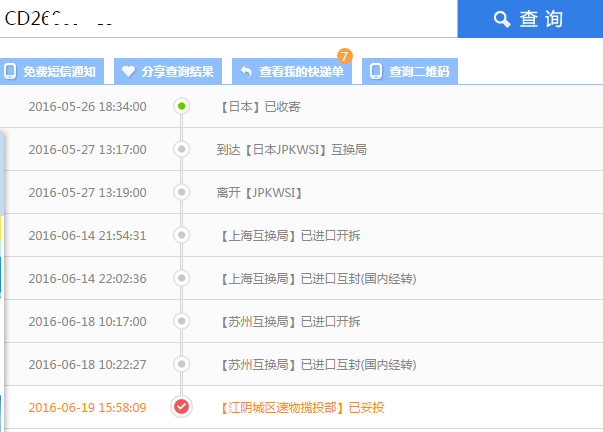Image resolution: width=603 pixels, height=432 pixels.
Task: Select 【苏州互换局】已进口开拆 status text
Action: point(289,322)
